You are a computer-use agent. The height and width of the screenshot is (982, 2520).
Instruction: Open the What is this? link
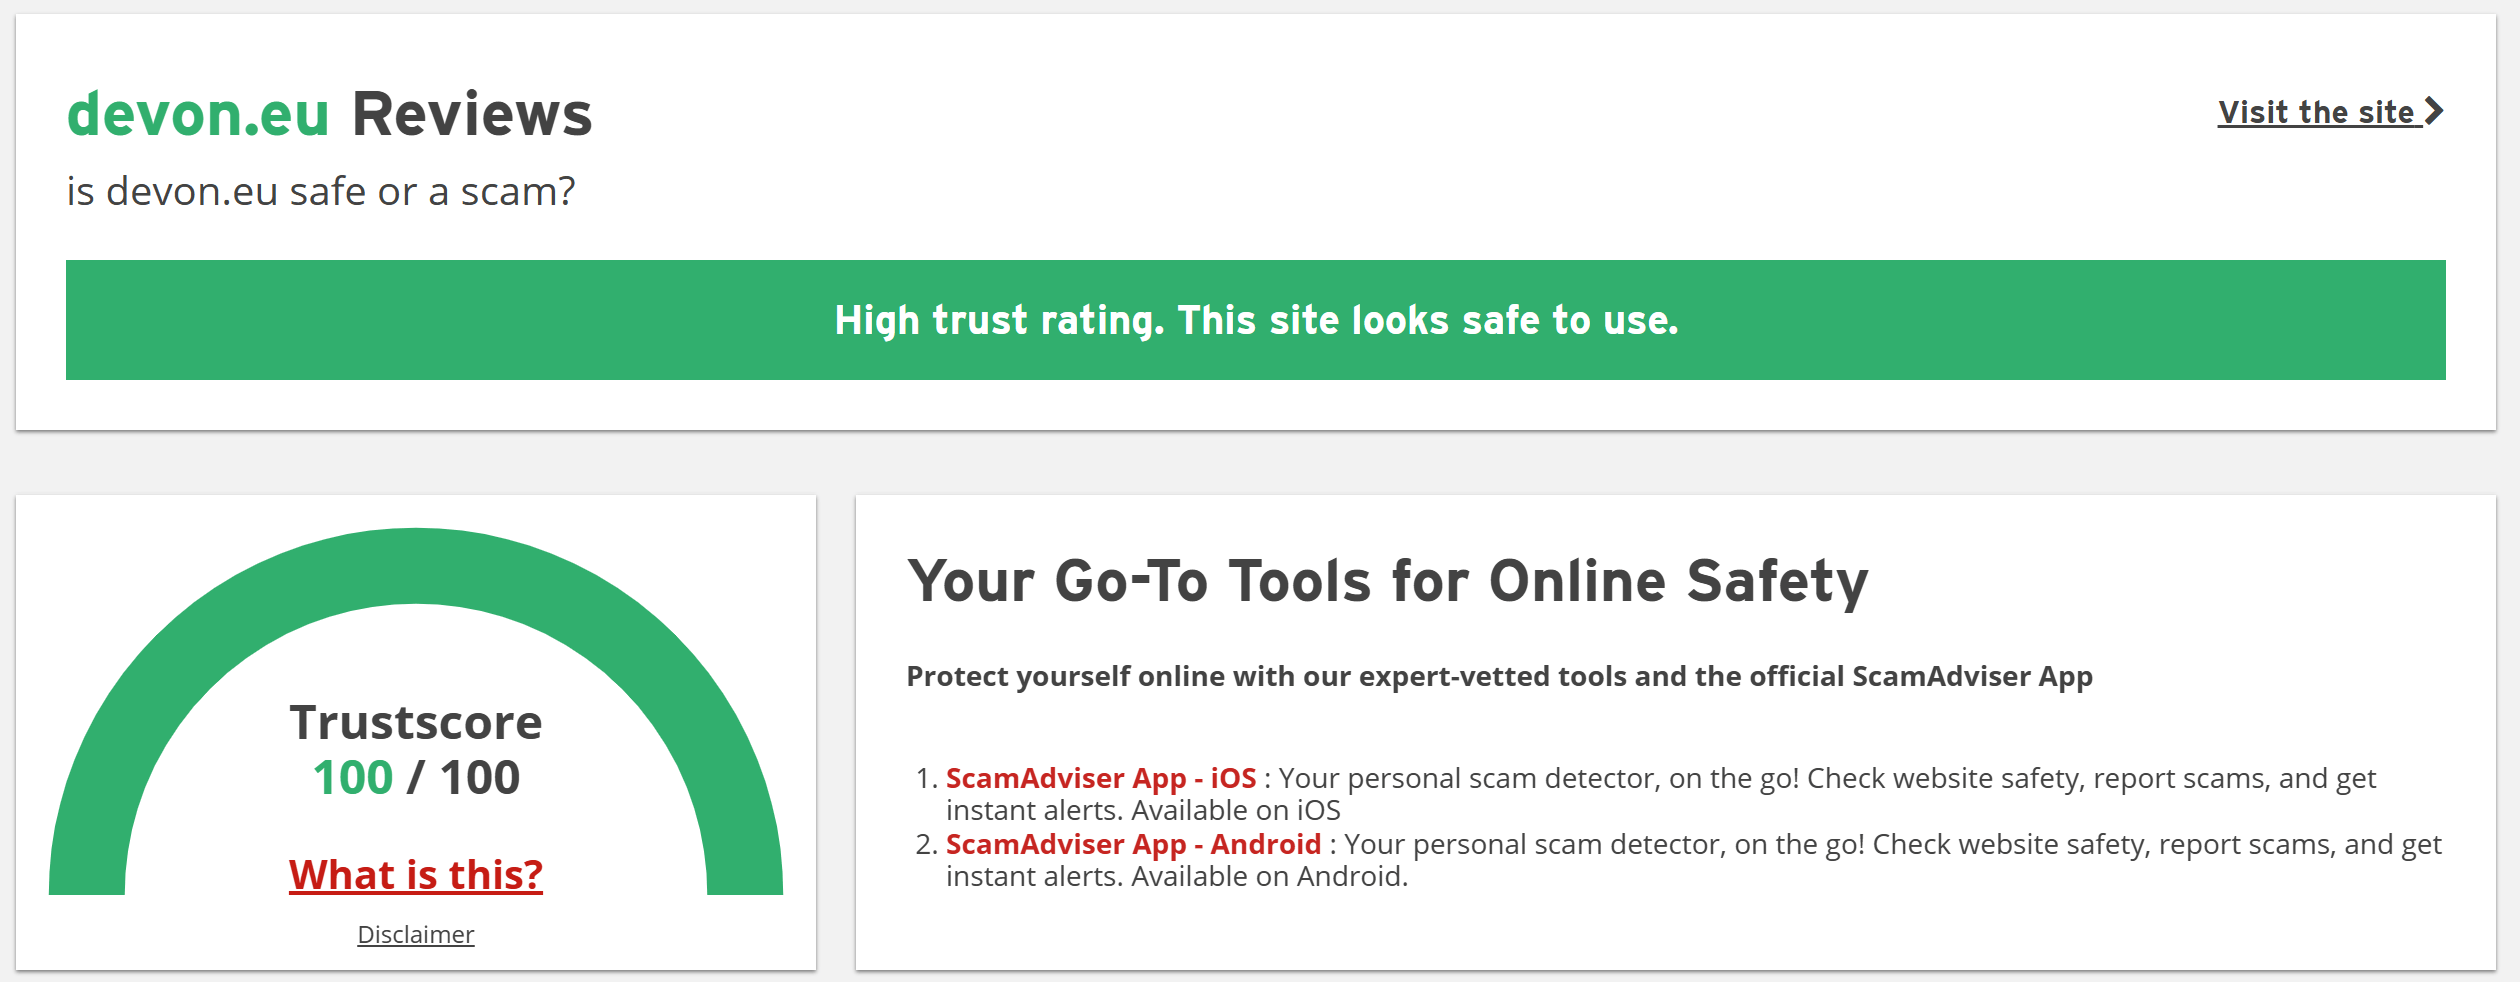coord(415,875)
